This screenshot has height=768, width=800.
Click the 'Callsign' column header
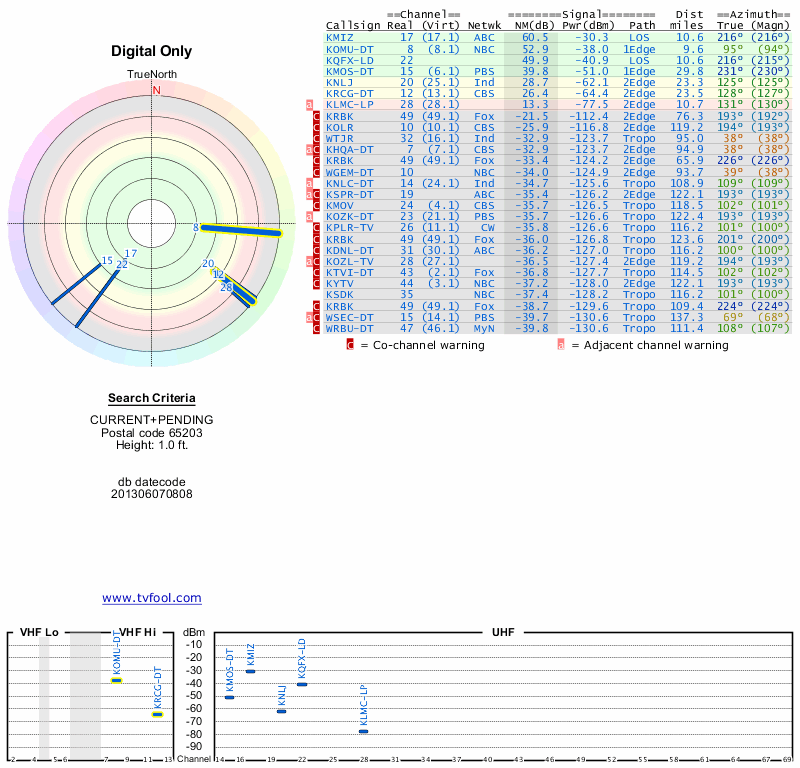pyautogui.click(x=353, y=26)
